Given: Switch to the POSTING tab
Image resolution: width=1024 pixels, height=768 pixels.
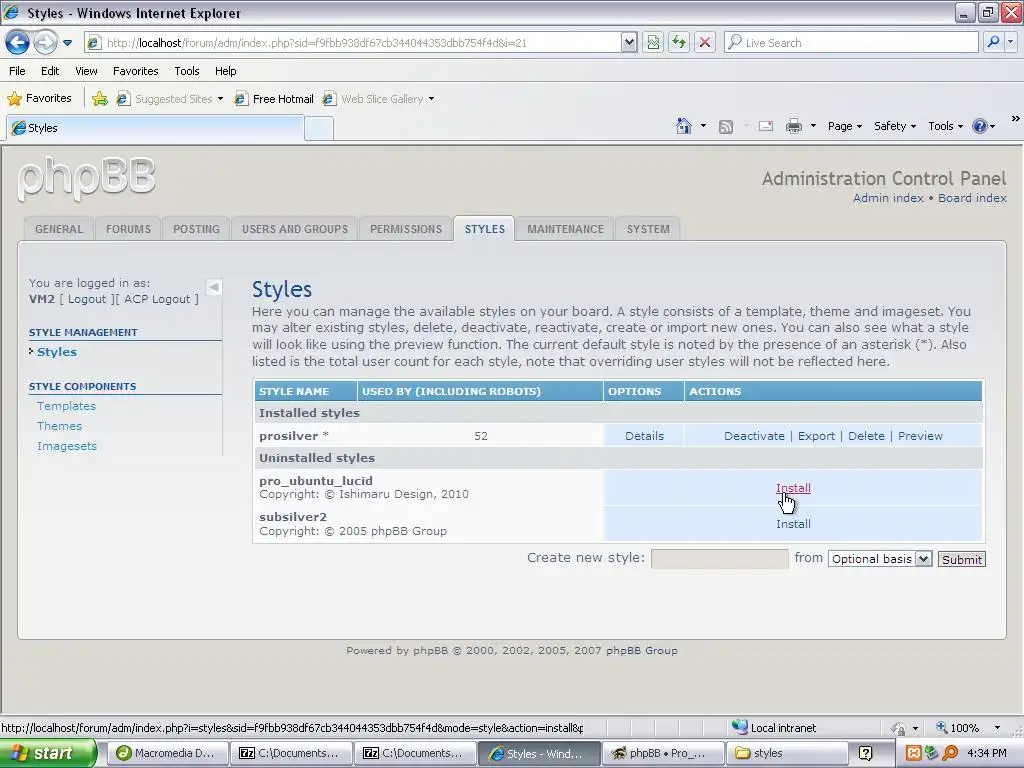Looking at the screenshot, I should coord(196,229).
